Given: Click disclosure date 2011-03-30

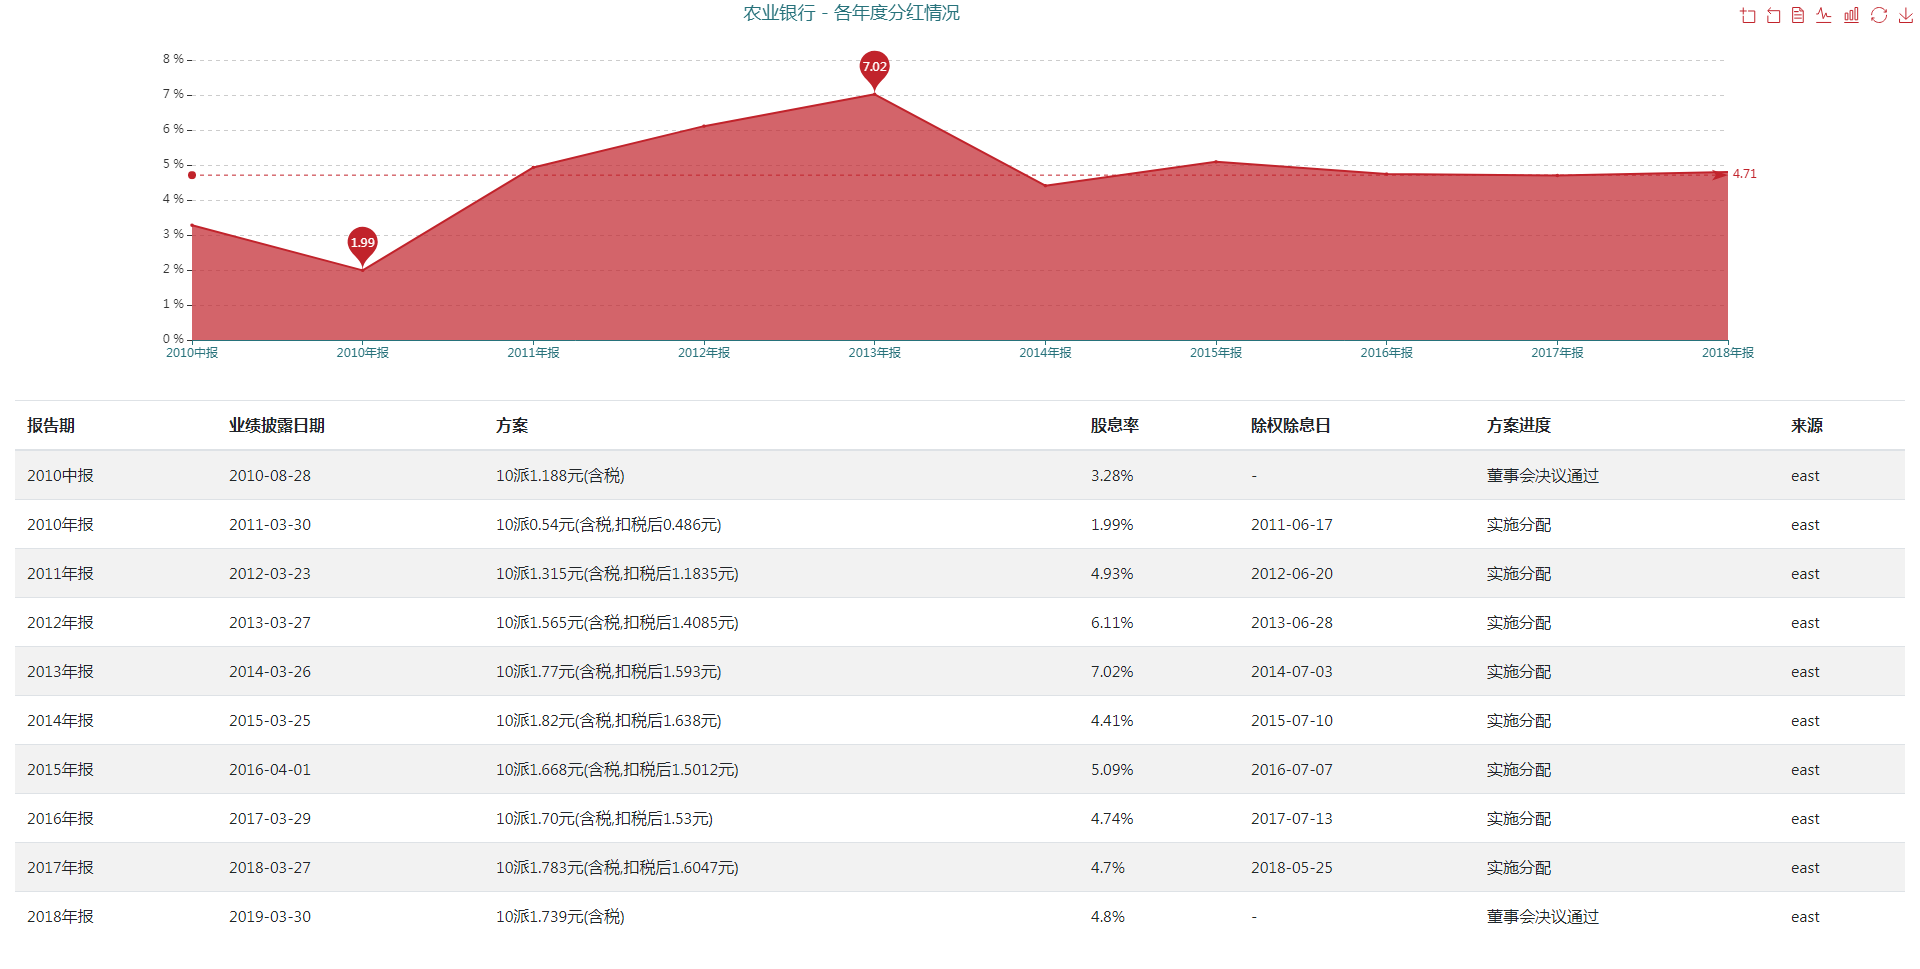Looking at the screenshot, I should 270,525.
